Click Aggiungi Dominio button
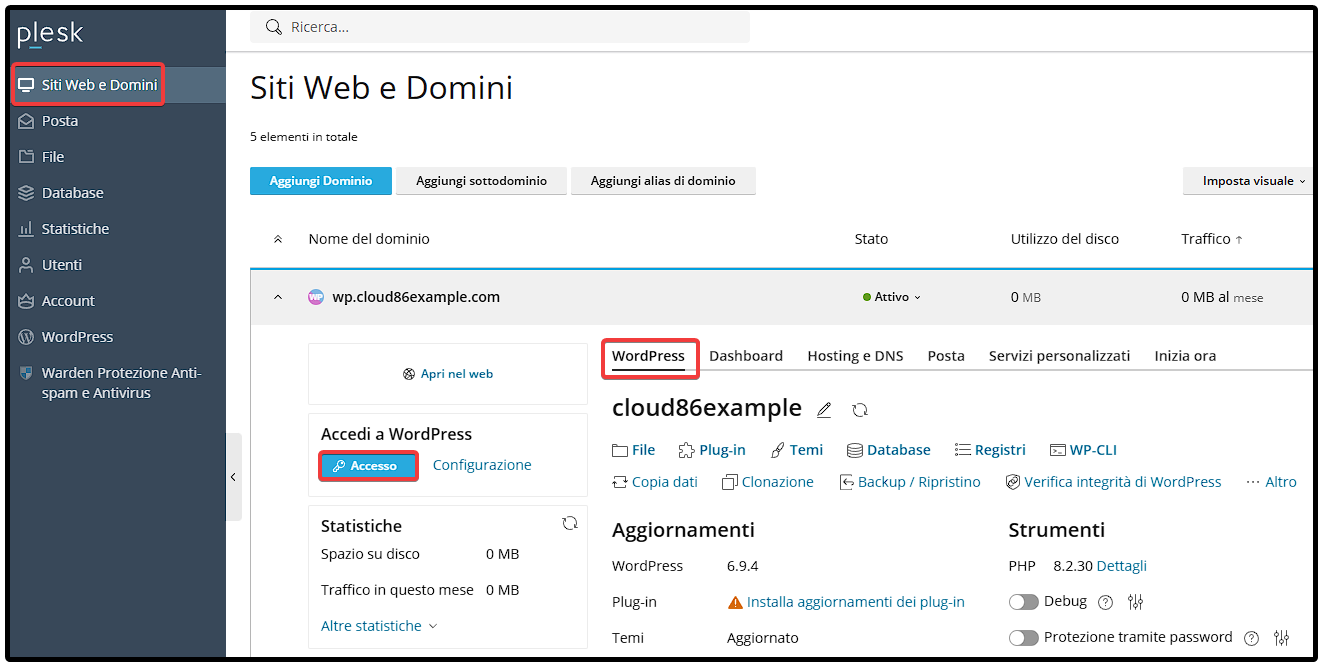Viewport: 1323px width, 667px height. coord(321,181)
